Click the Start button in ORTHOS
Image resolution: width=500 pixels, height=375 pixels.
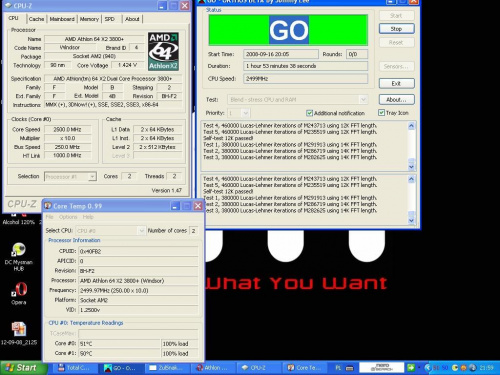pos(397,15)
